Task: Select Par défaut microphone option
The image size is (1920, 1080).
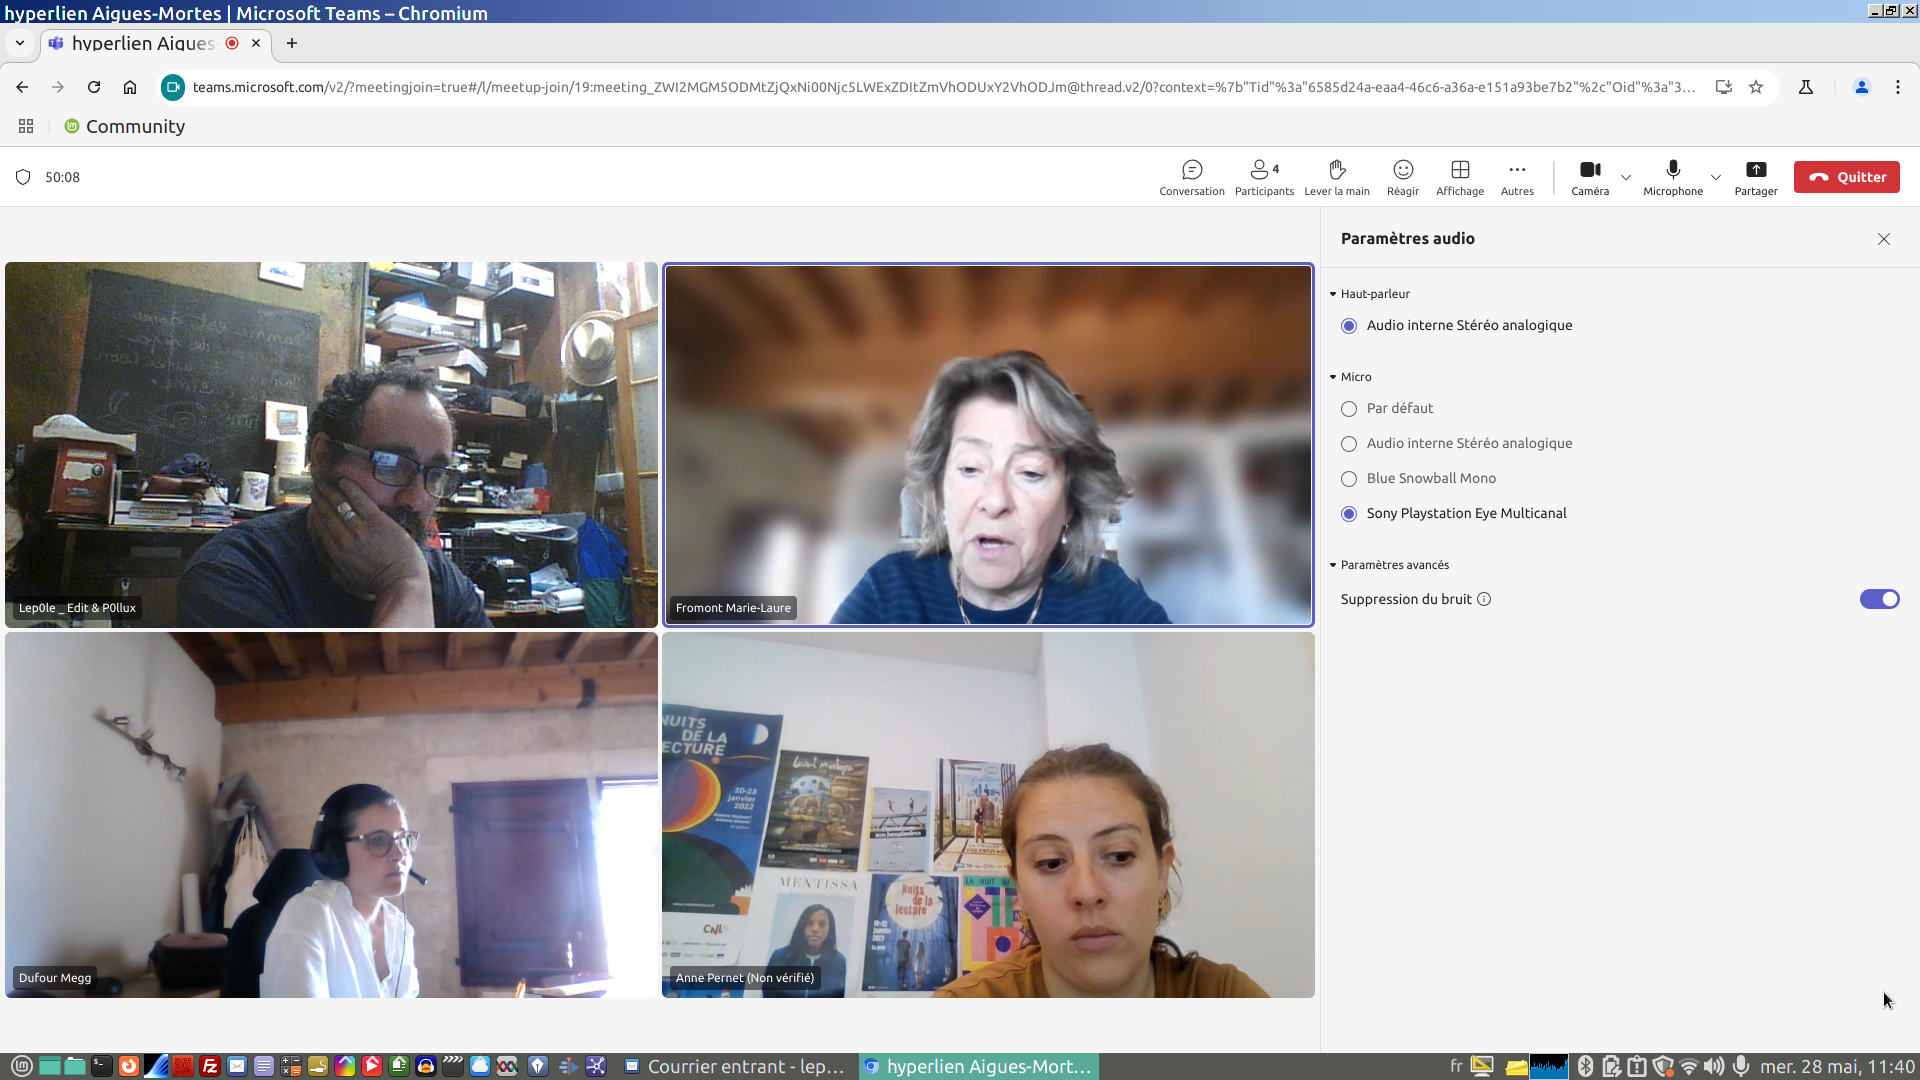Action: [1349, 409]
